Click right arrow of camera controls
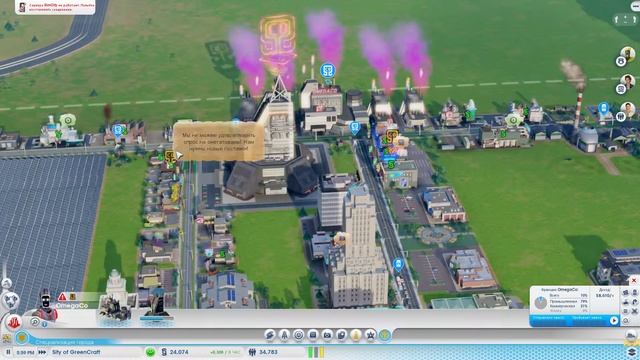640x360 pixels. (635, 20)
